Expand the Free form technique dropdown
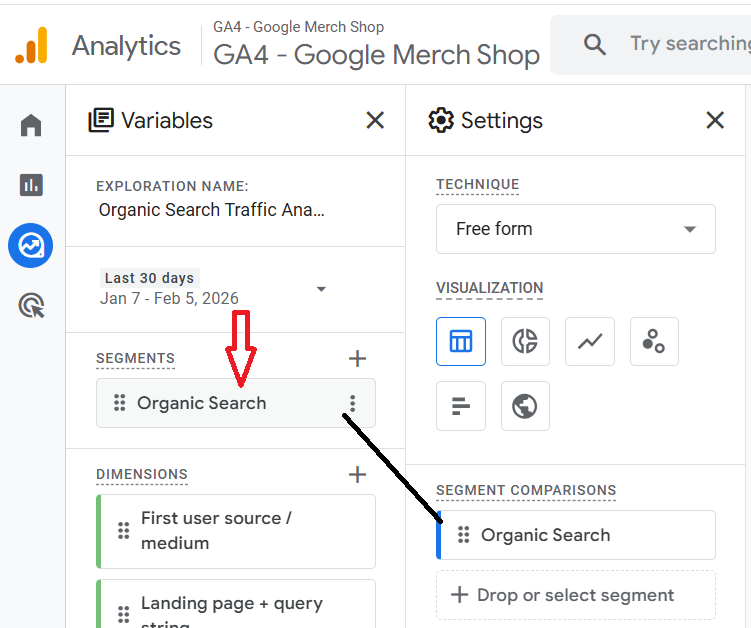 pyautogui.click(x=576, y=229)
